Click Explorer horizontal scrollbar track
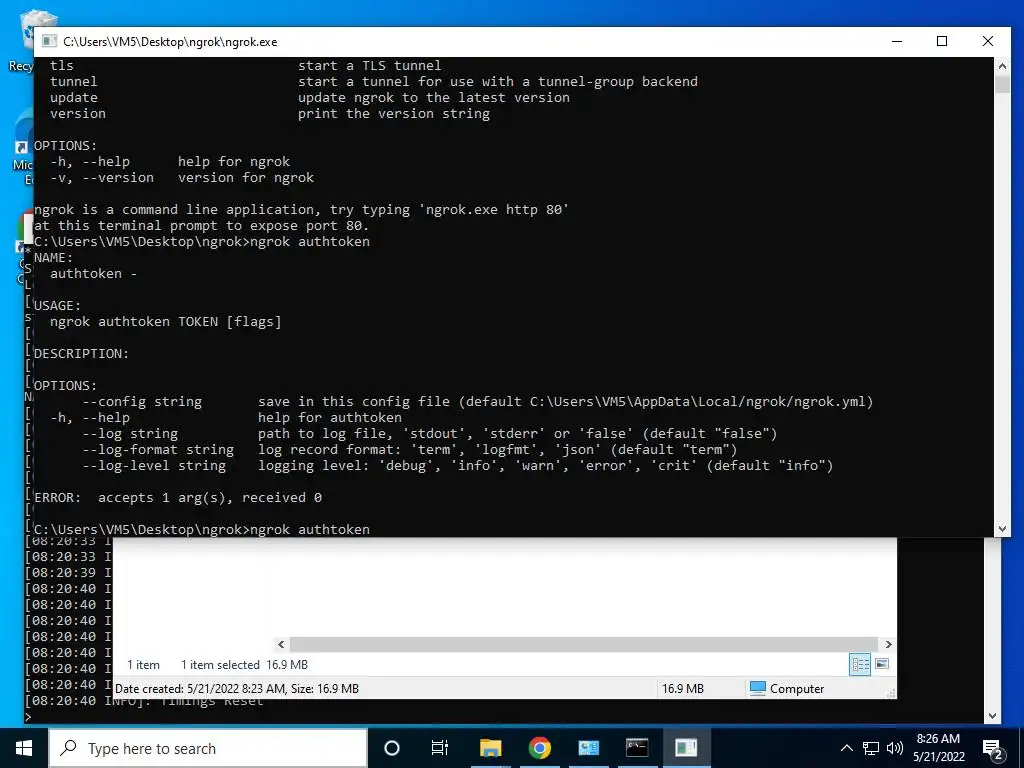 [584, 644]
